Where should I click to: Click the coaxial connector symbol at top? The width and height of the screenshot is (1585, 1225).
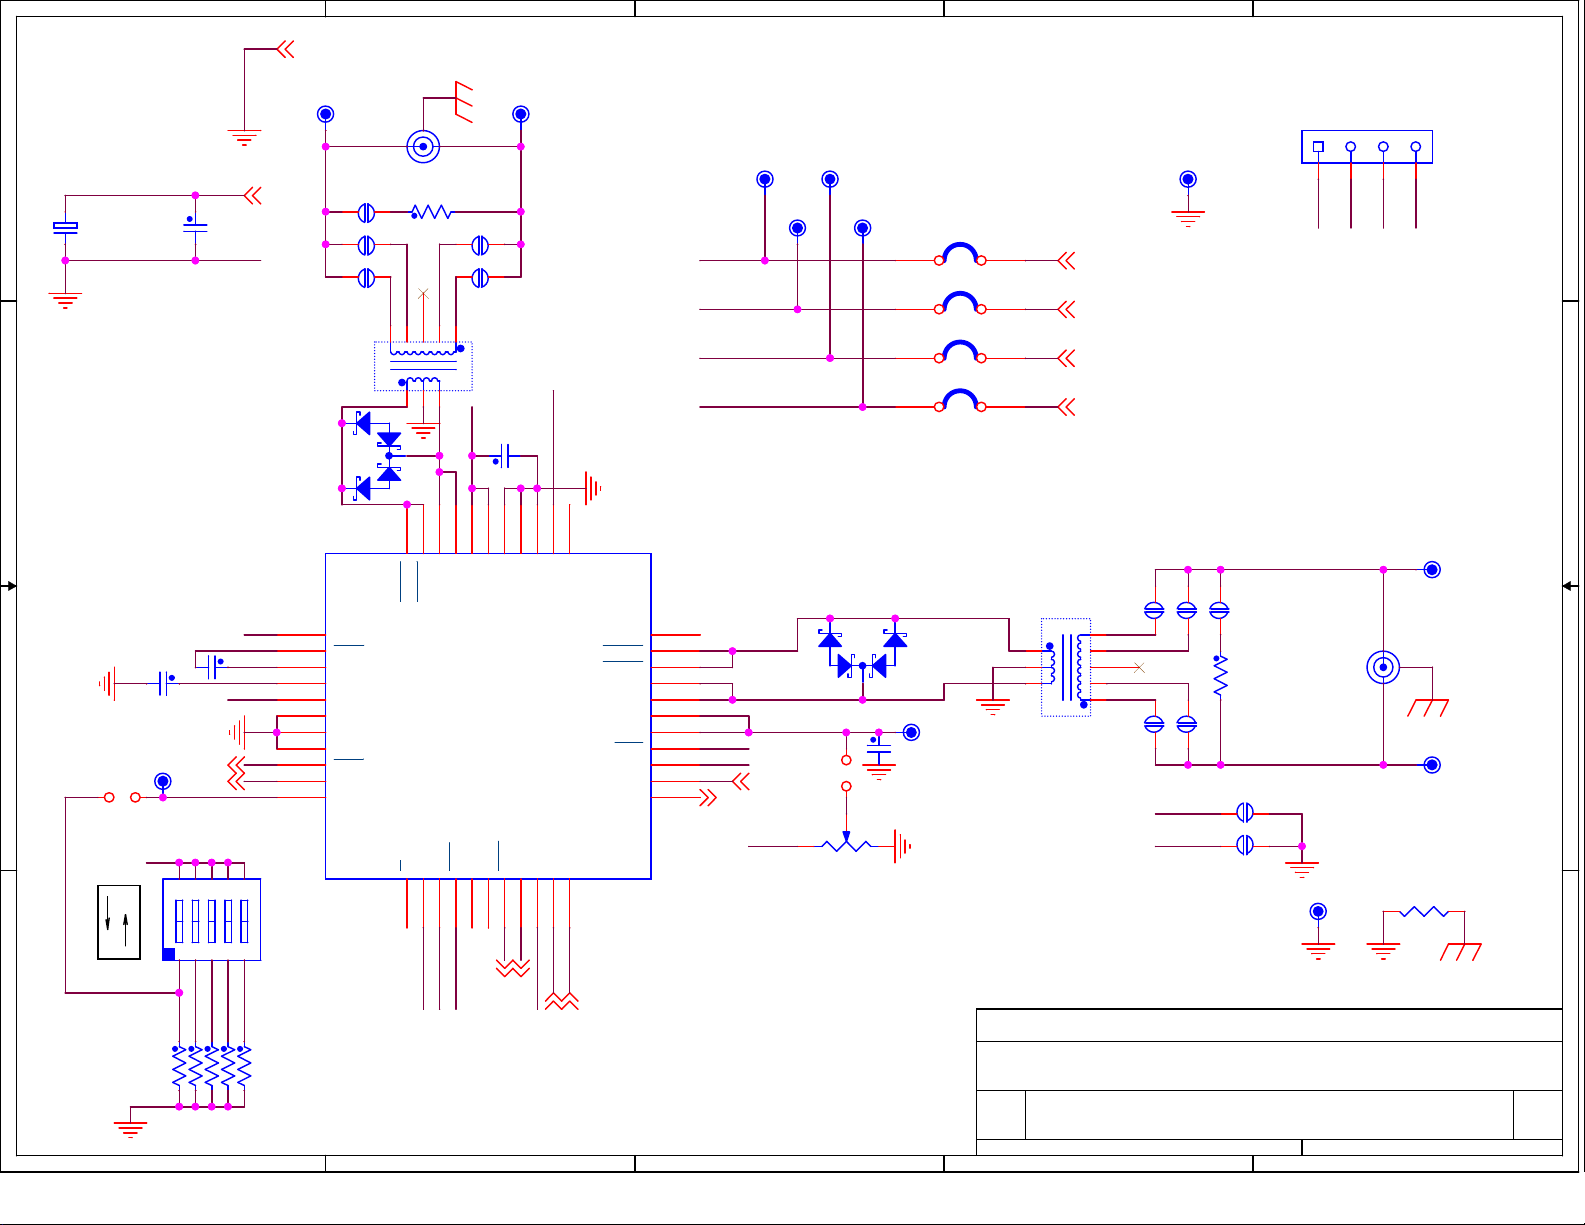(423, 147)
